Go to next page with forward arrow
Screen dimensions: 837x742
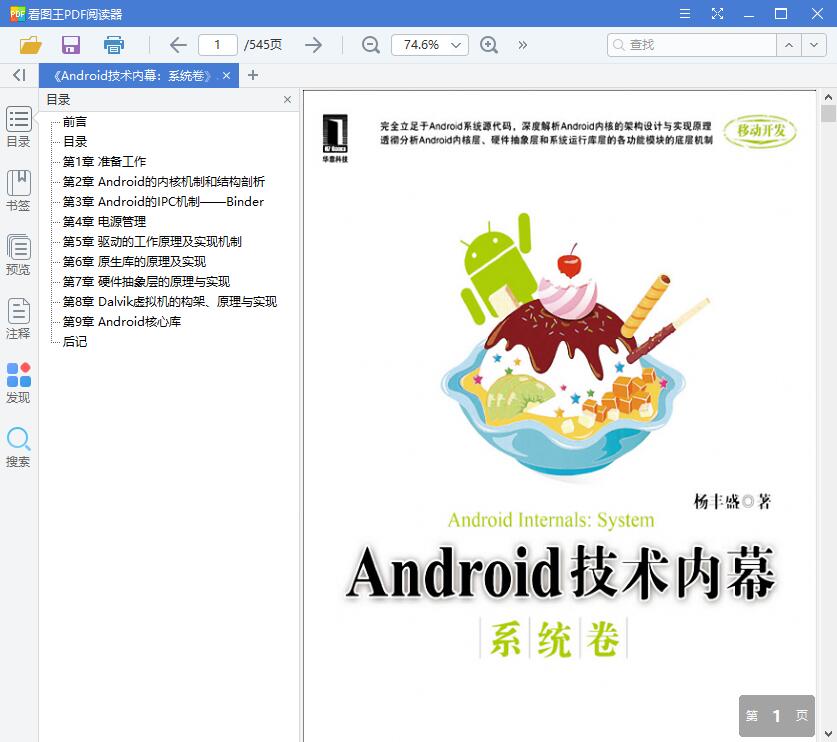[x=313, y=45]
